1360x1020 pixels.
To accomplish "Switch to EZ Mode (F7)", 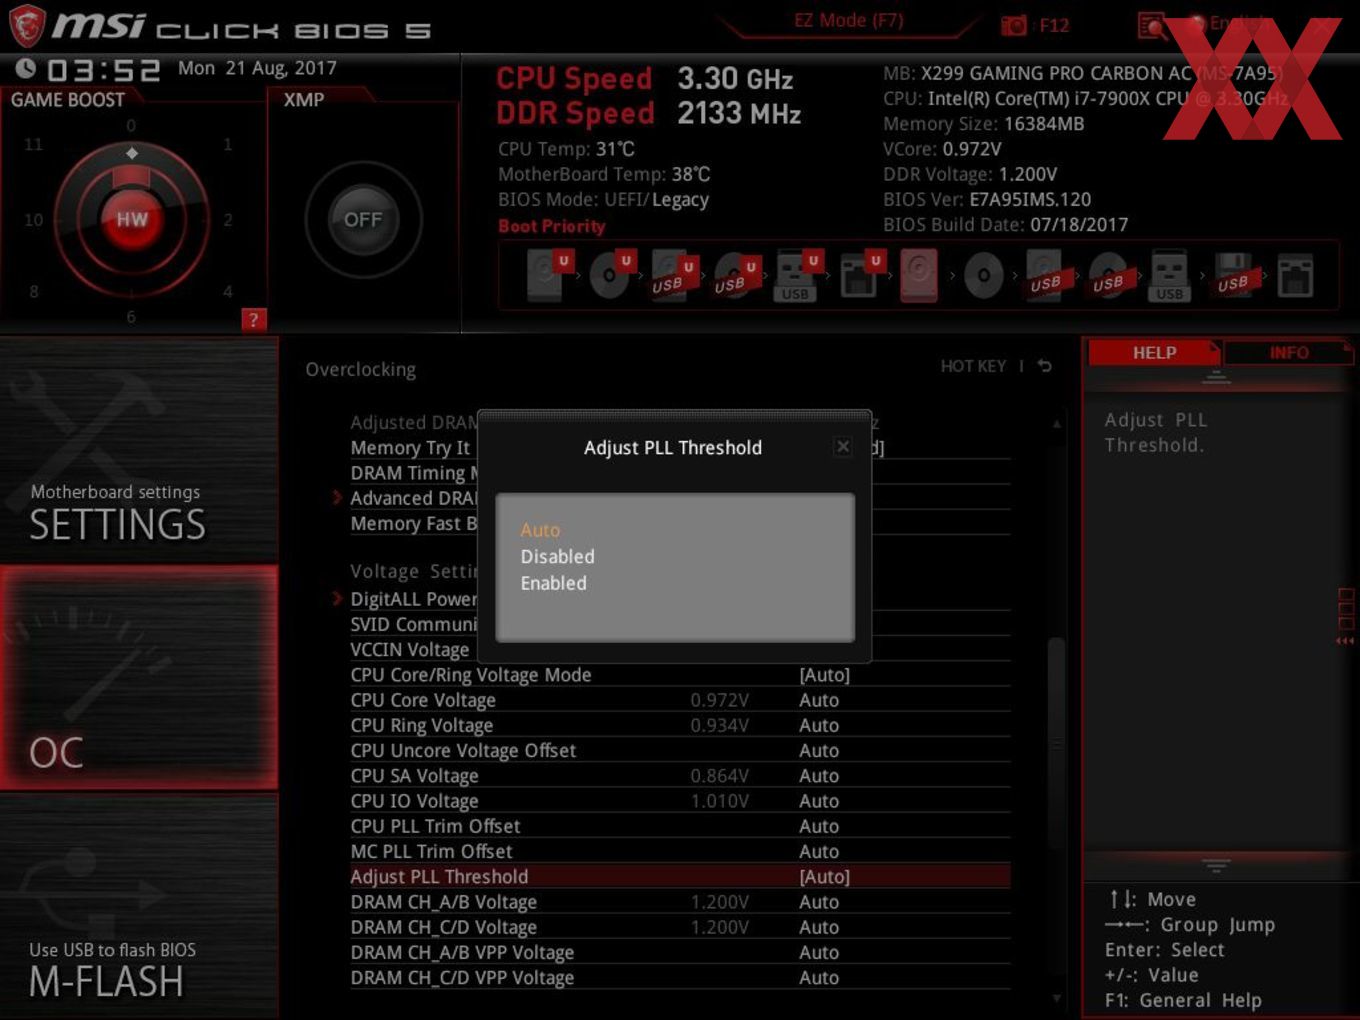I will (x=849, y=21).
